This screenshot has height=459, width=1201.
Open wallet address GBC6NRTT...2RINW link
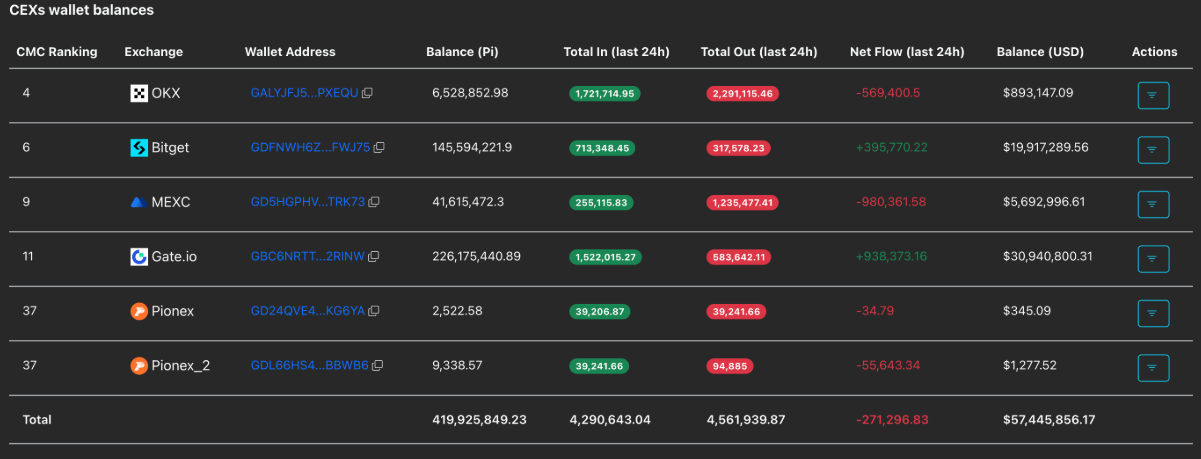(x=308, y=257)
